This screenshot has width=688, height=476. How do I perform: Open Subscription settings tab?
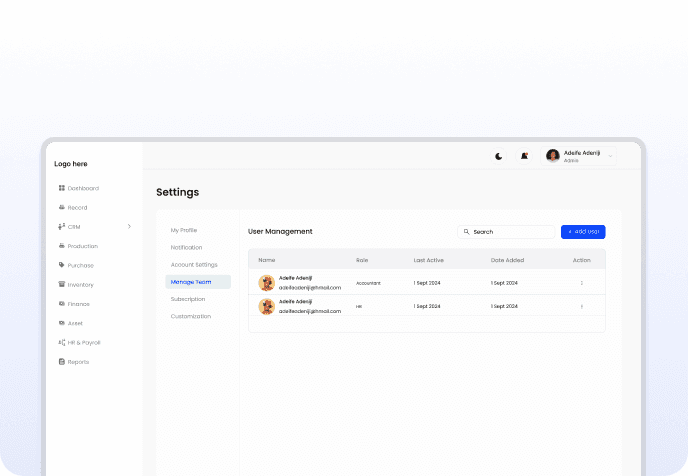188,299
